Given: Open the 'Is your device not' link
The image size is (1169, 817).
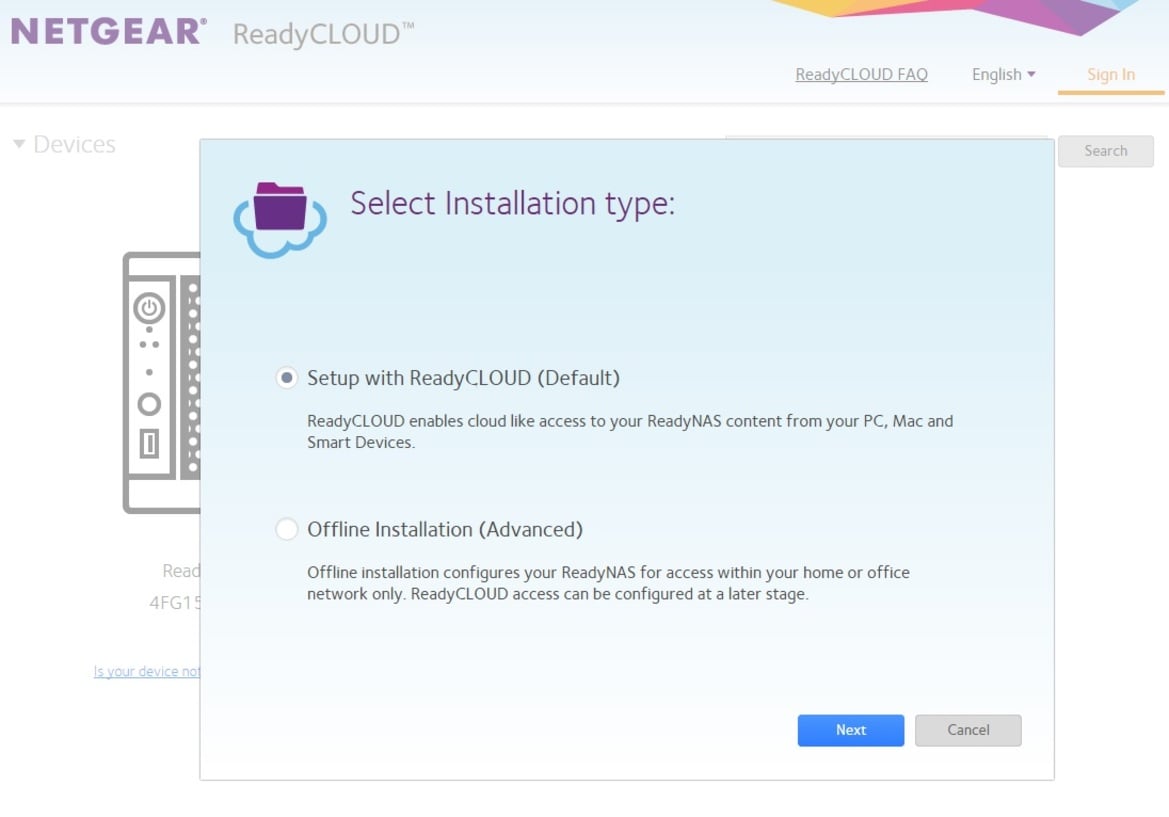Looking at the screenshot, I should tap(147, 672).
